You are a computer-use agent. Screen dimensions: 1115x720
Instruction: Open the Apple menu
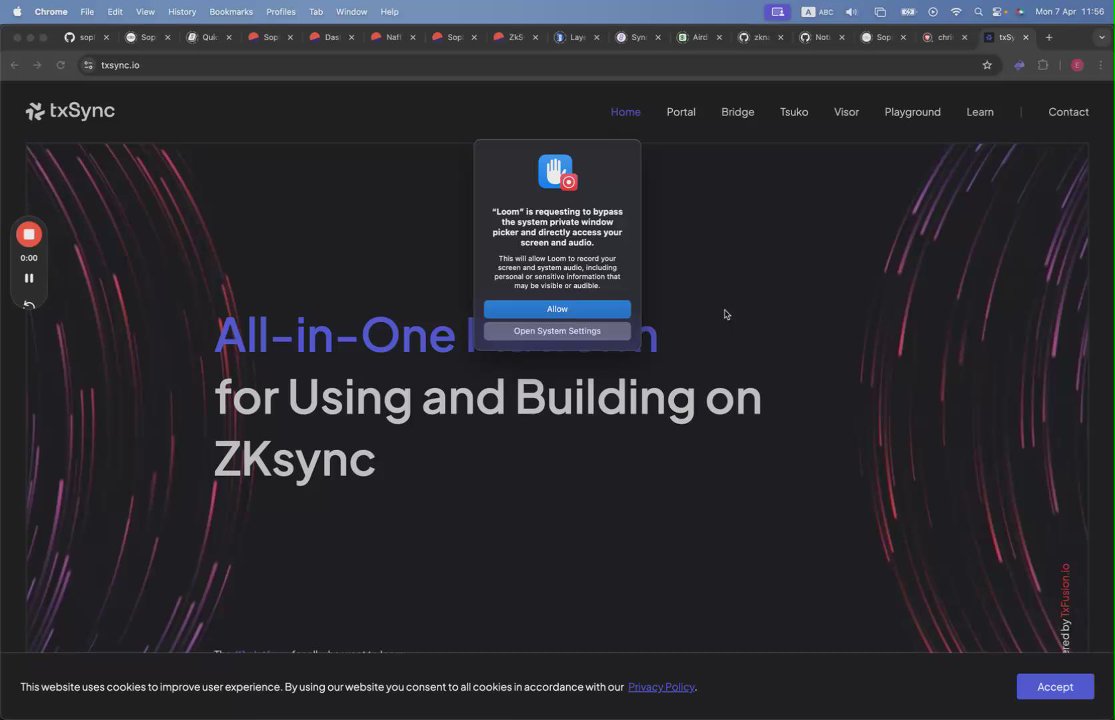(17, 11)
